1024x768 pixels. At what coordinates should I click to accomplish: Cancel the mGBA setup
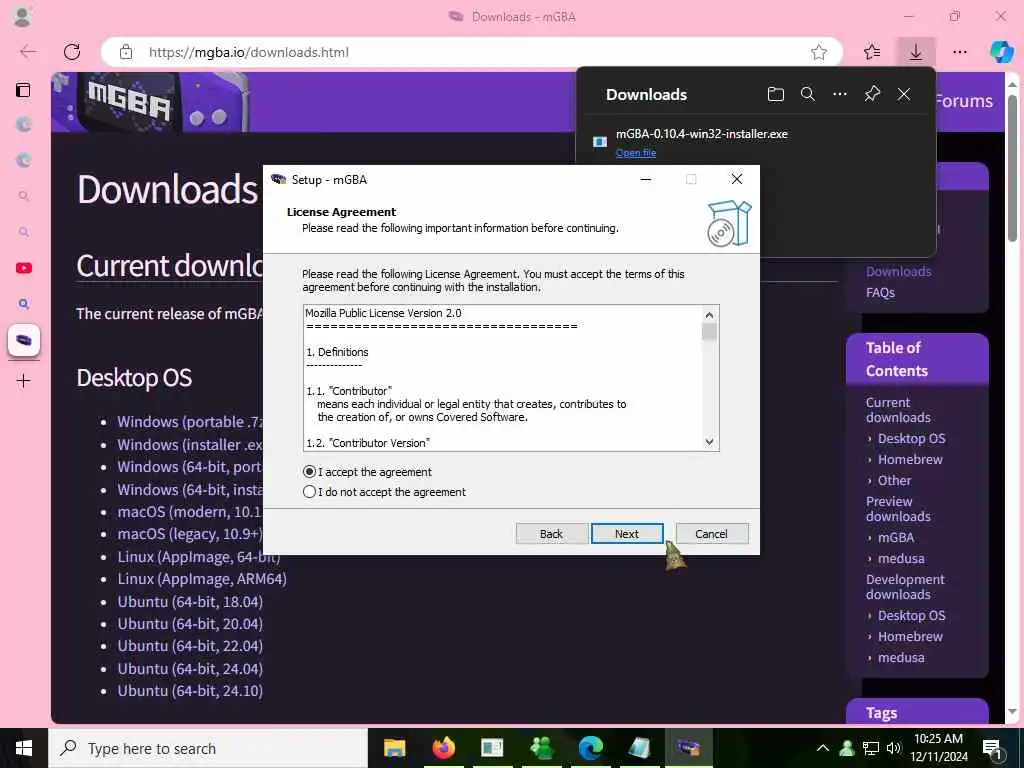point(712,534)
